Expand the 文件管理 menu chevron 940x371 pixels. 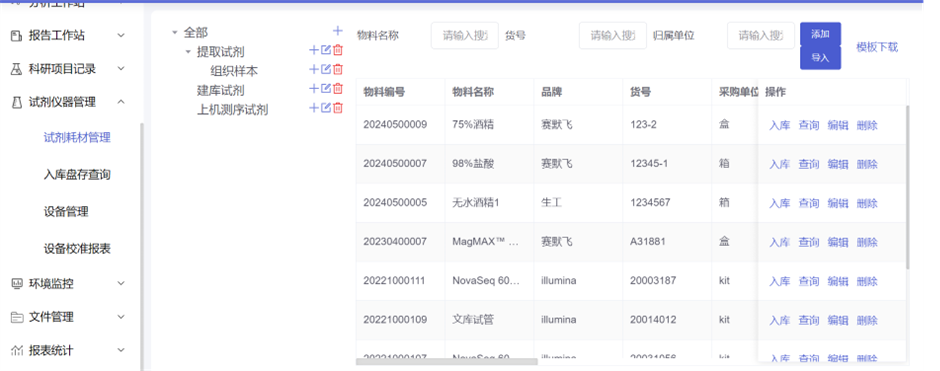tap(121, 316)
